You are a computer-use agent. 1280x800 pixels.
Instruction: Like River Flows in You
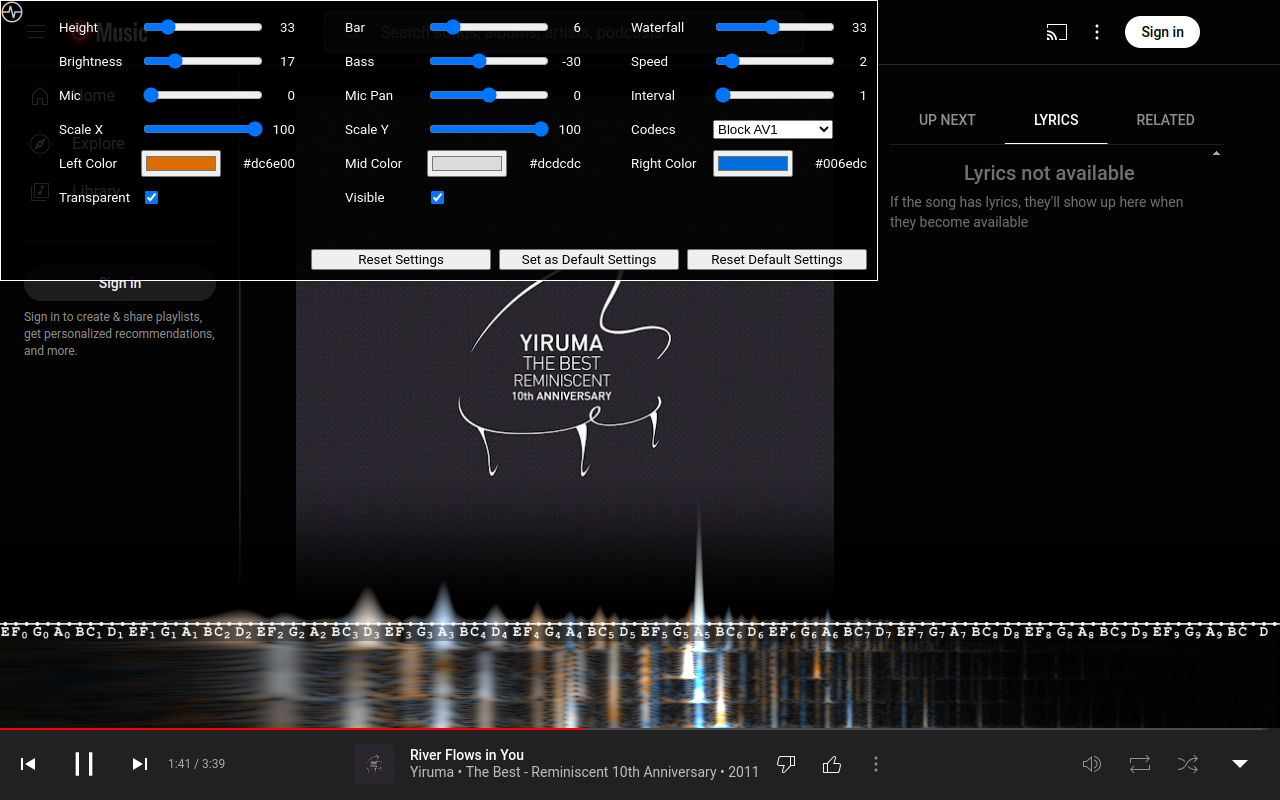coord(832,764)
